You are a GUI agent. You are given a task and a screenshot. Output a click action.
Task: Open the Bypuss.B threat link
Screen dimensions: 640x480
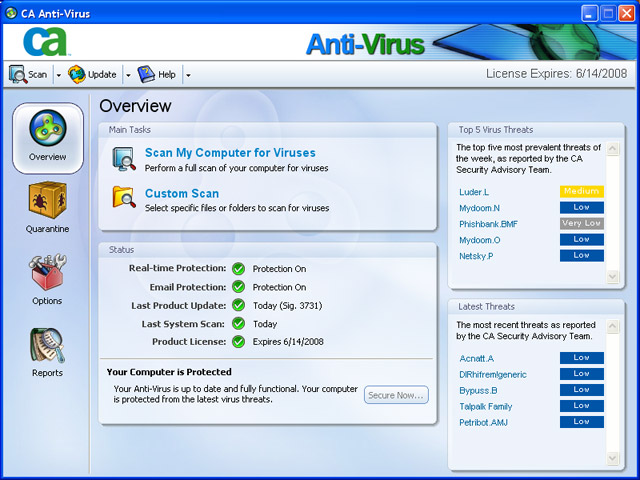(x=478, y=391)
